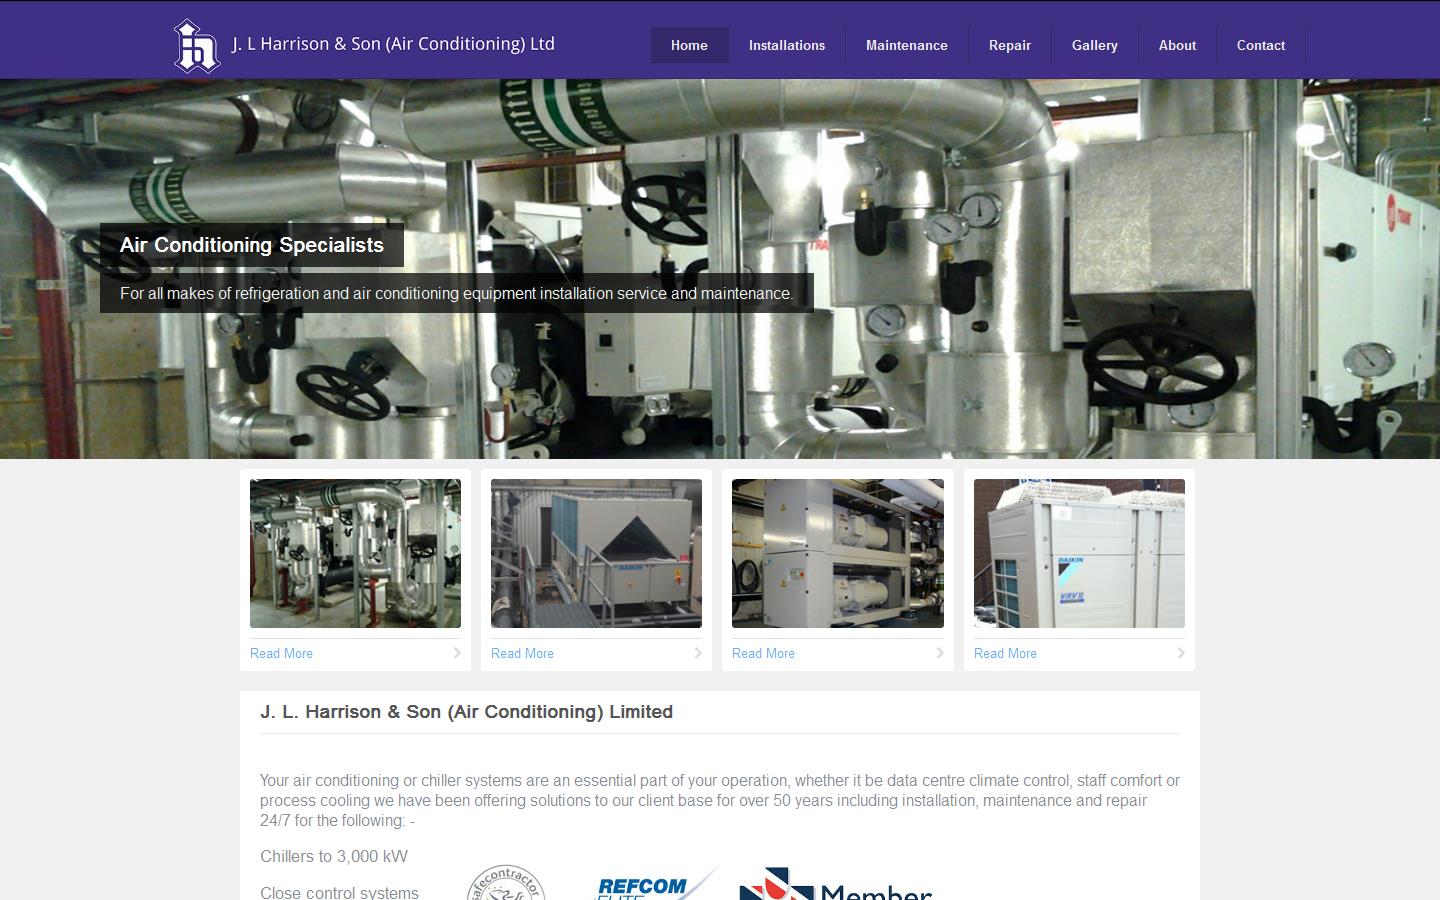Click the rooftop chiller thumbnail image

coord(596,553)
